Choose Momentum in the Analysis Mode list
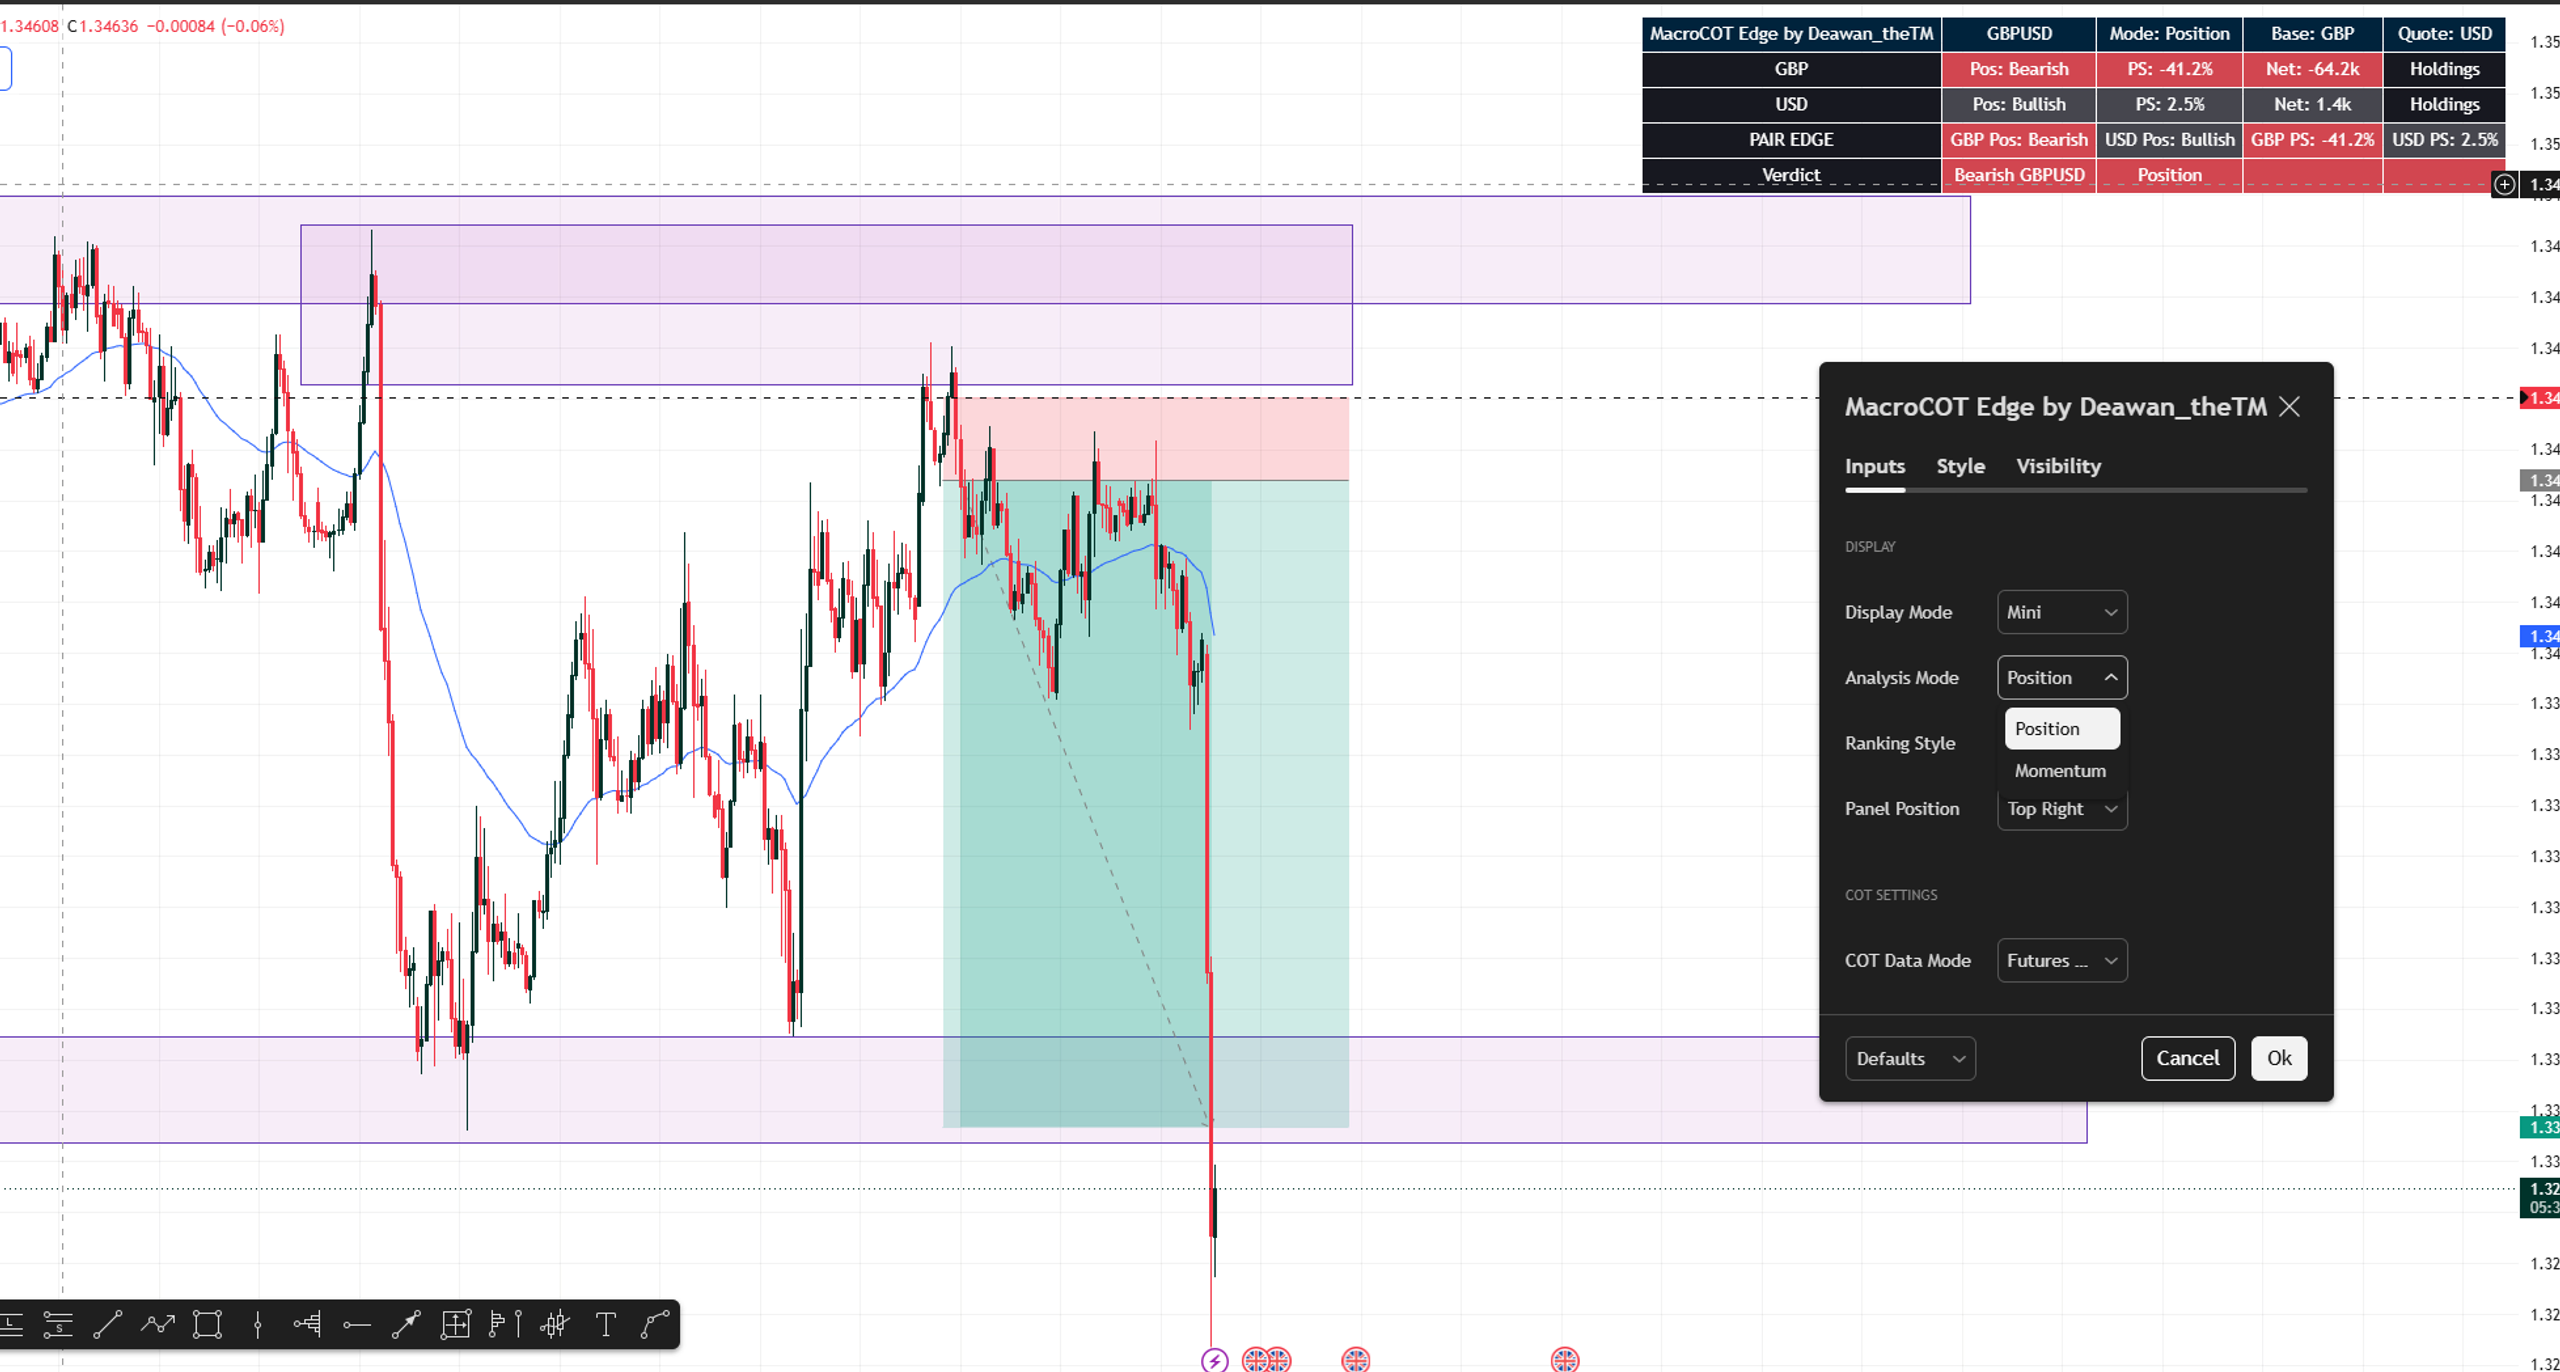 pos(2062,771)
